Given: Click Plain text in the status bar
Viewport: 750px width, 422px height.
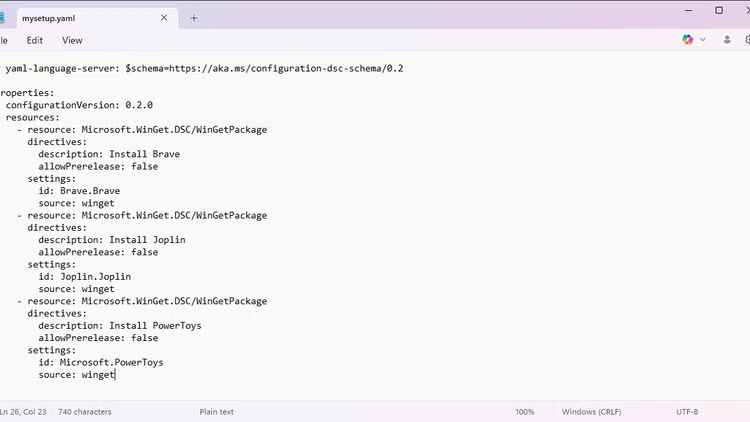Looking at the screenshot, I should point(217,411).
